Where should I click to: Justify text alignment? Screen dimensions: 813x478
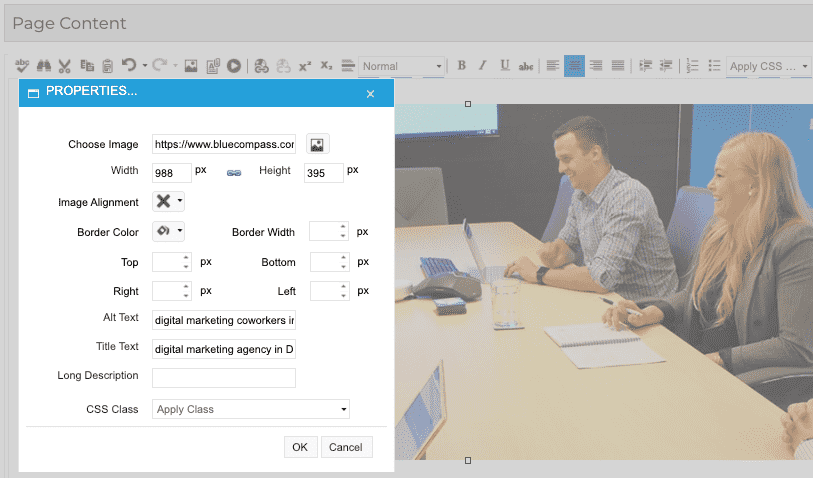(618, 66)
